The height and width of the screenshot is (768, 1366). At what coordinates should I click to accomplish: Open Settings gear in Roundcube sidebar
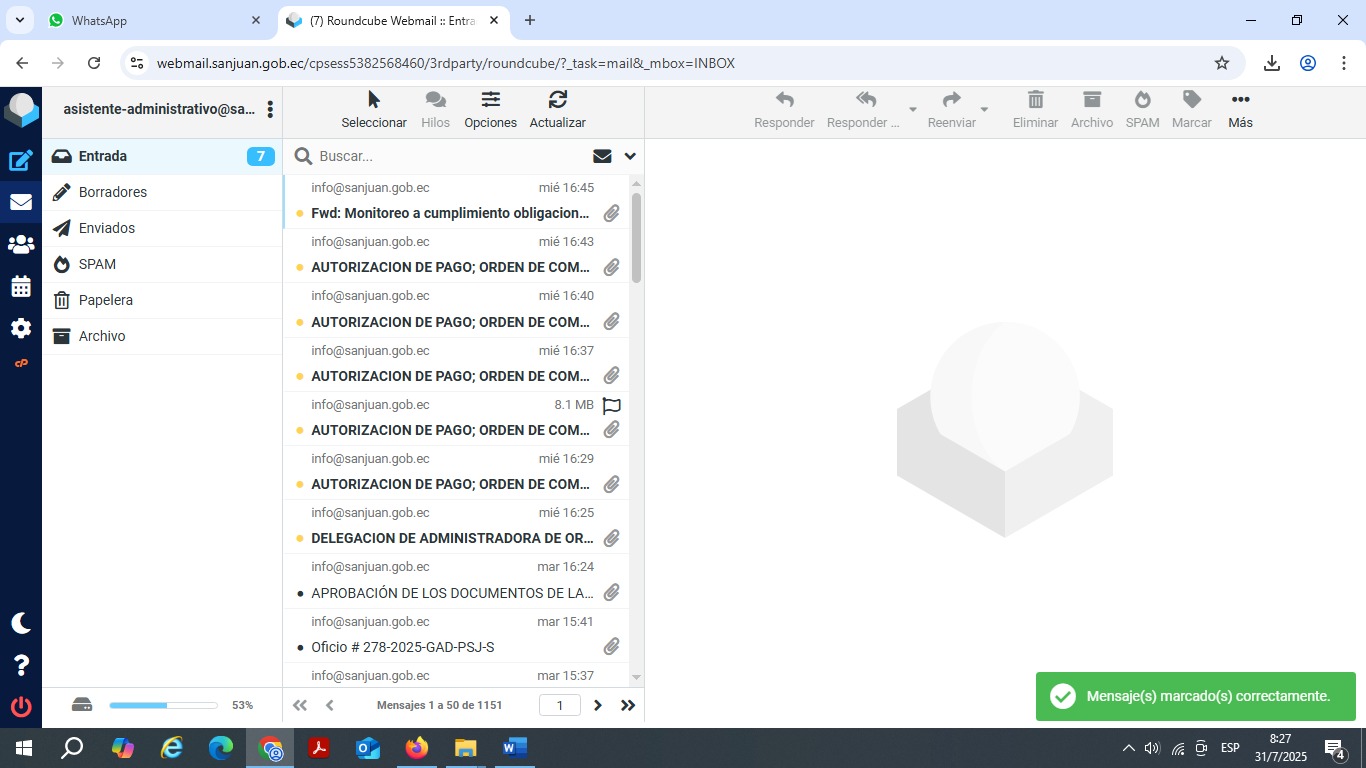[x=21, y=329]
